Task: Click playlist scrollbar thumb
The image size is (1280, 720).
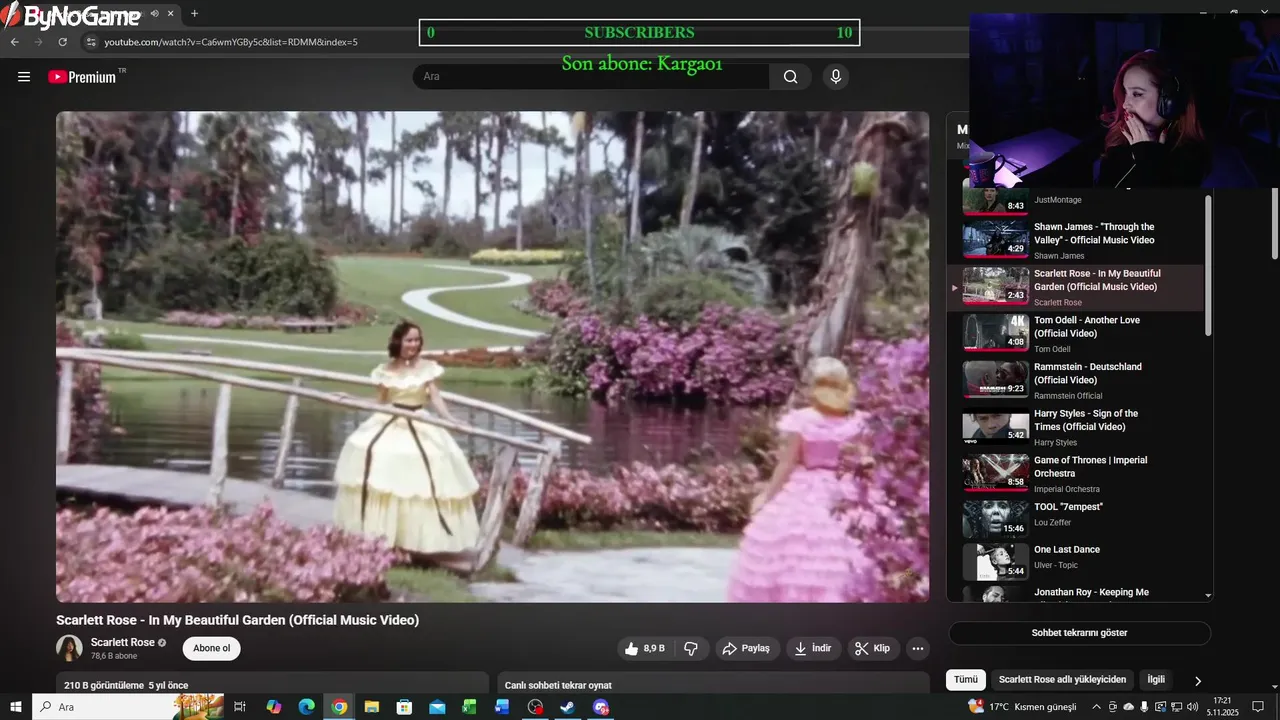Action: [1209, 265]
